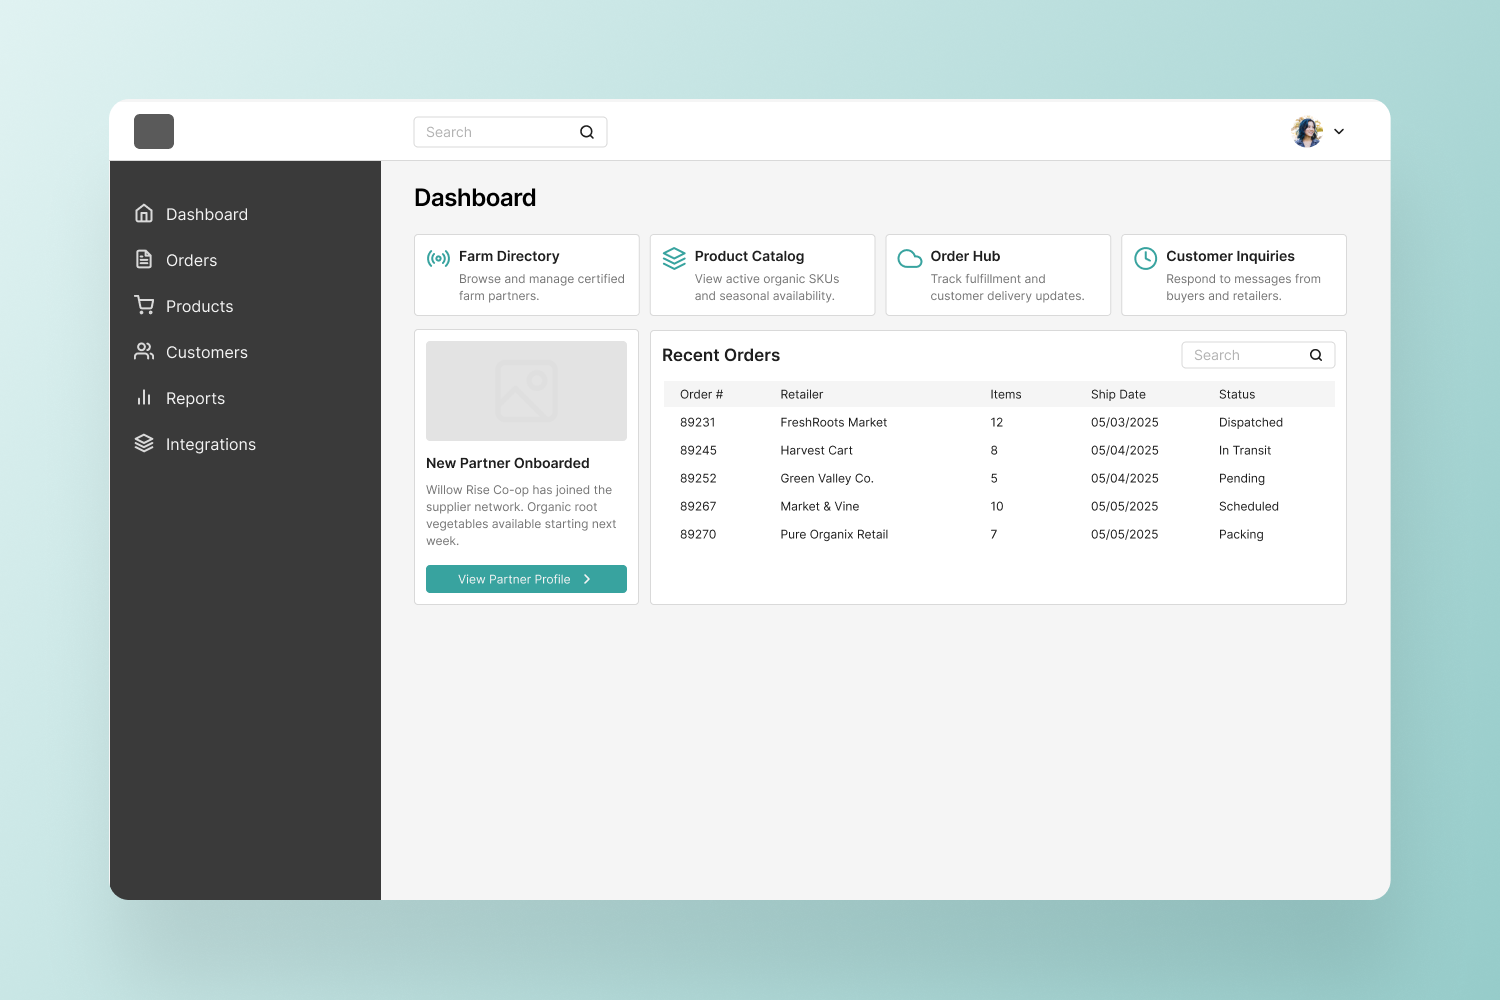Select order number 89245

(x=698, y=450)
